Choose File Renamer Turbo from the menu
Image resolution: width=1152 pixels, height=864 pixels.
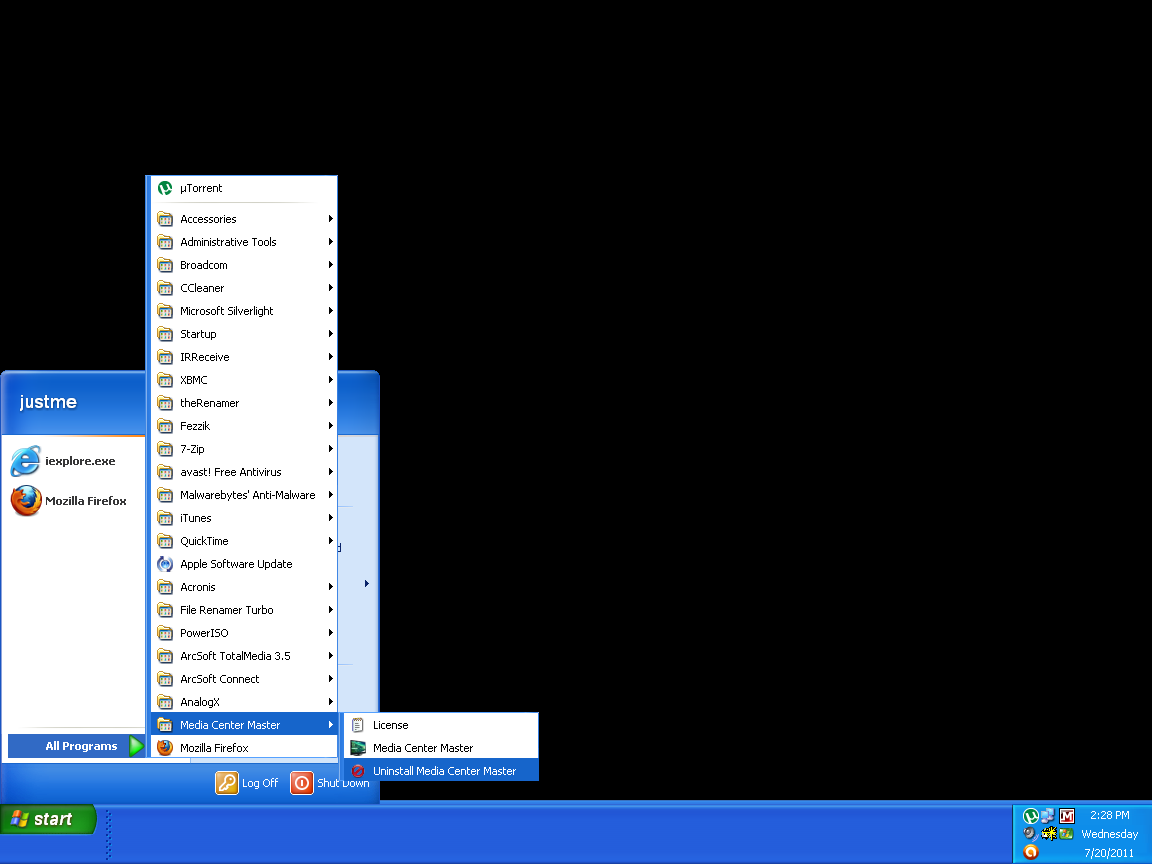click(244, 611)
